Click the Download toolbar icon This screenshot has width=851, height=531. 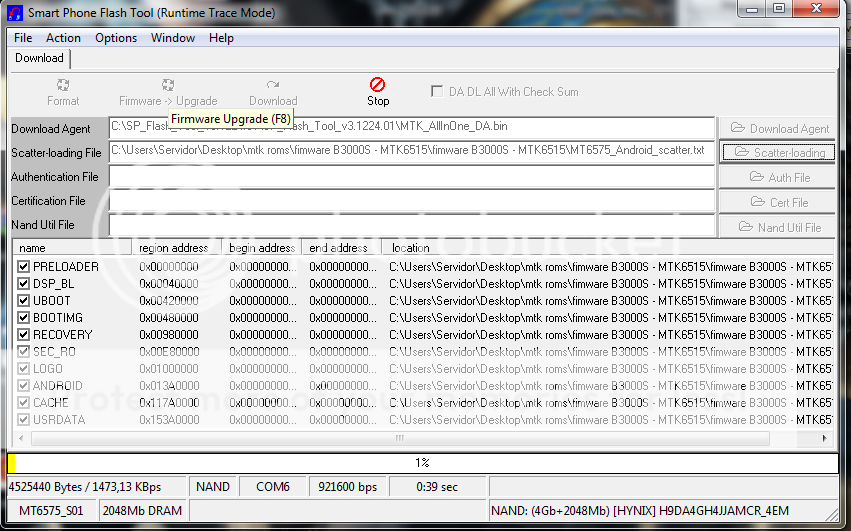(x=273, y=86)
